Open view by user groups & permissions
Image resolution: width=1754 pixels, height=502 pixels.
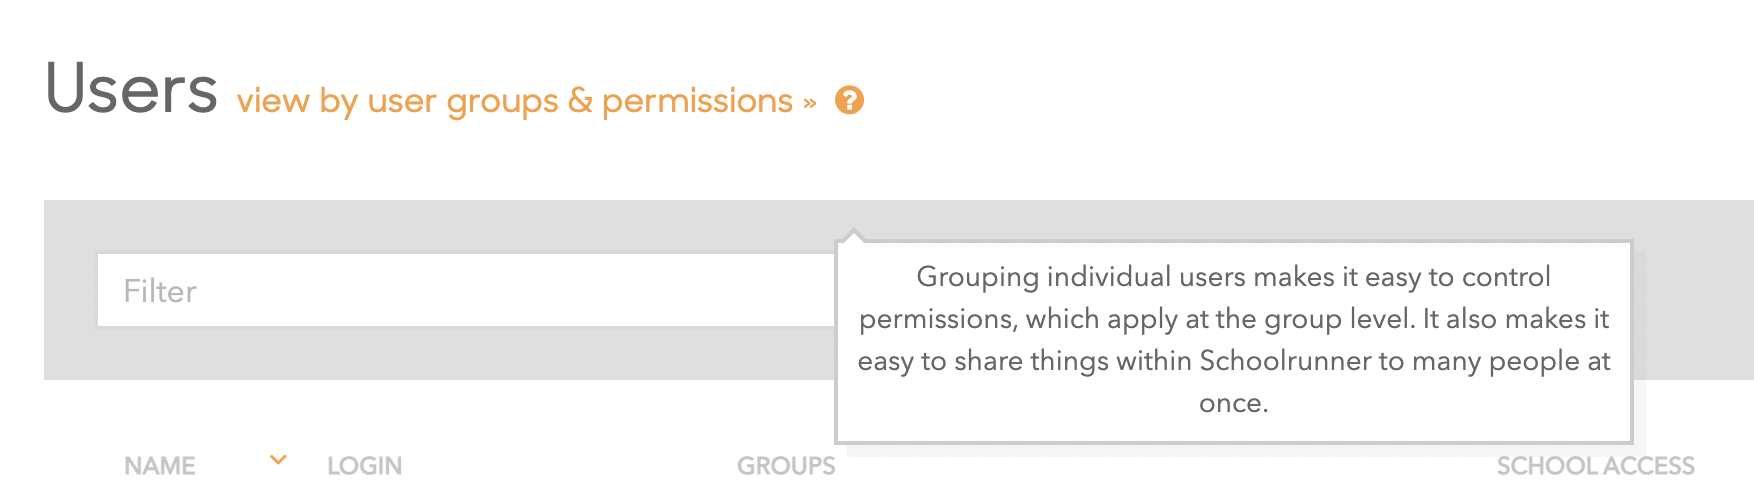(x=514, y=101)
